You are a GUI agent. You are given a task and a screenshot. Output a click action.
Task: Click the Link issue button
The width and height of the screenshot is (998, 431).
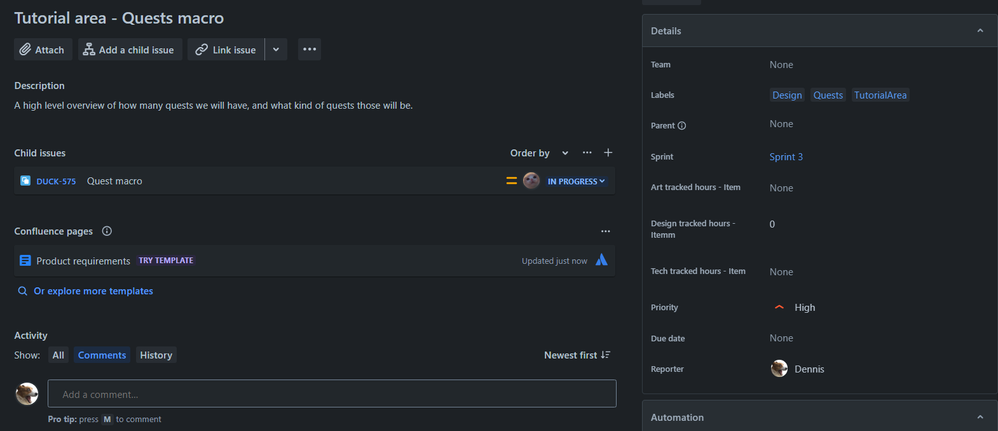pos(226,50)
